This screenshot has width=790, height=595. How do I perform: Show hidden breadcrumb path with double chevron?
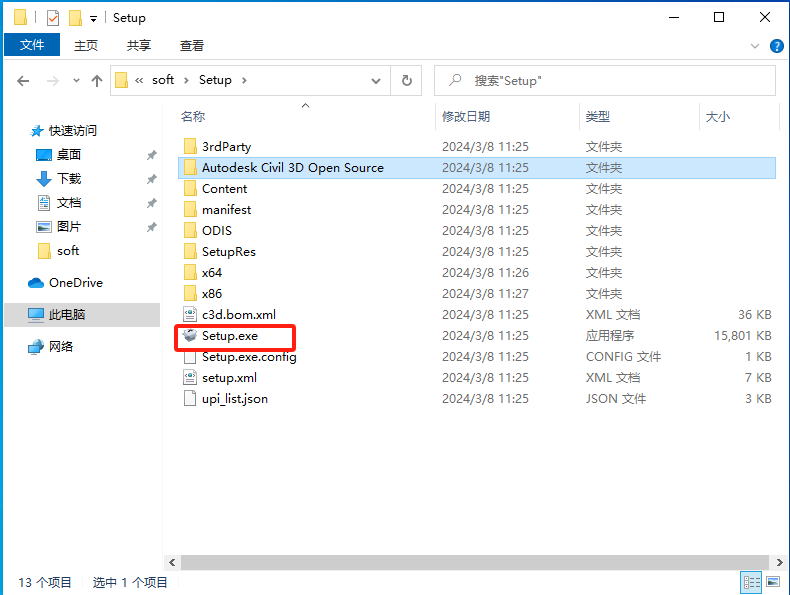(139, 81)
